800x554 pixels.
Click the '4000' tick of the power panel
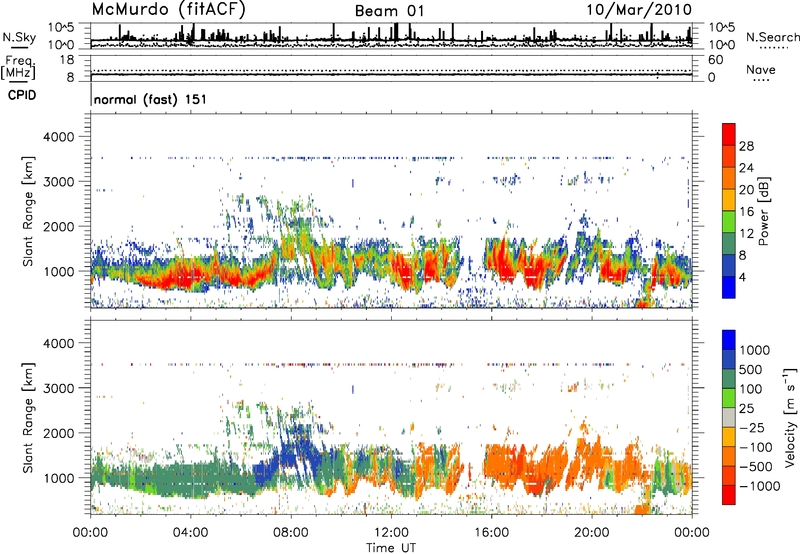(x=58, y=137)
